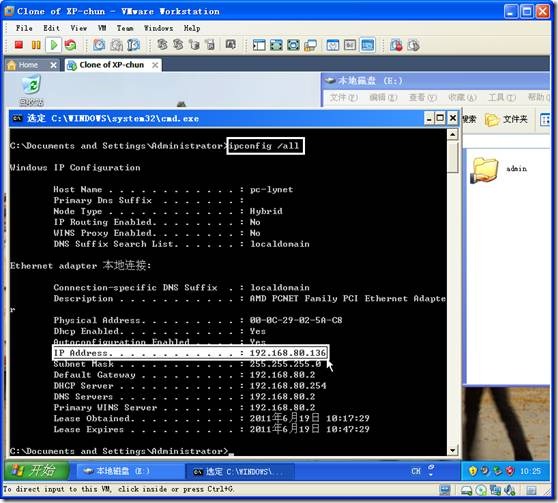
Task: Click the Show sidebar toolbar icon
Action: tap(259, 45)
